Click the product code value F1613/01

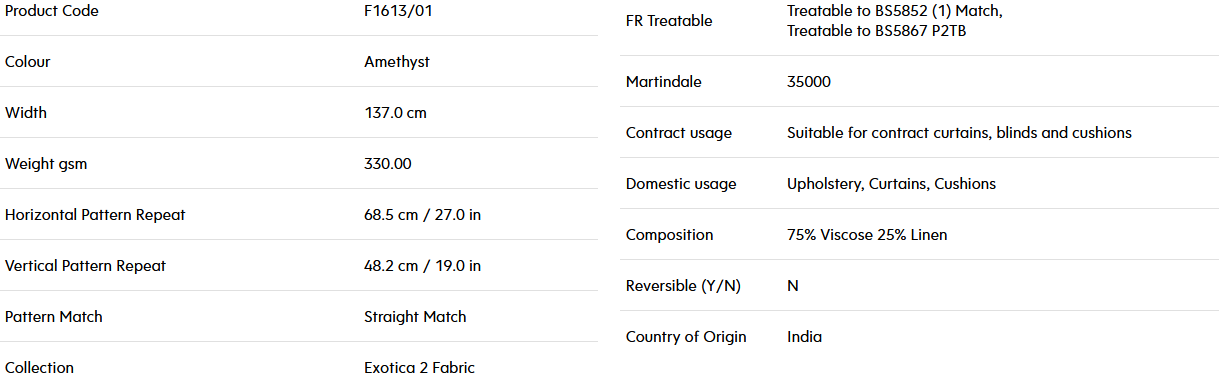point(398,11)
